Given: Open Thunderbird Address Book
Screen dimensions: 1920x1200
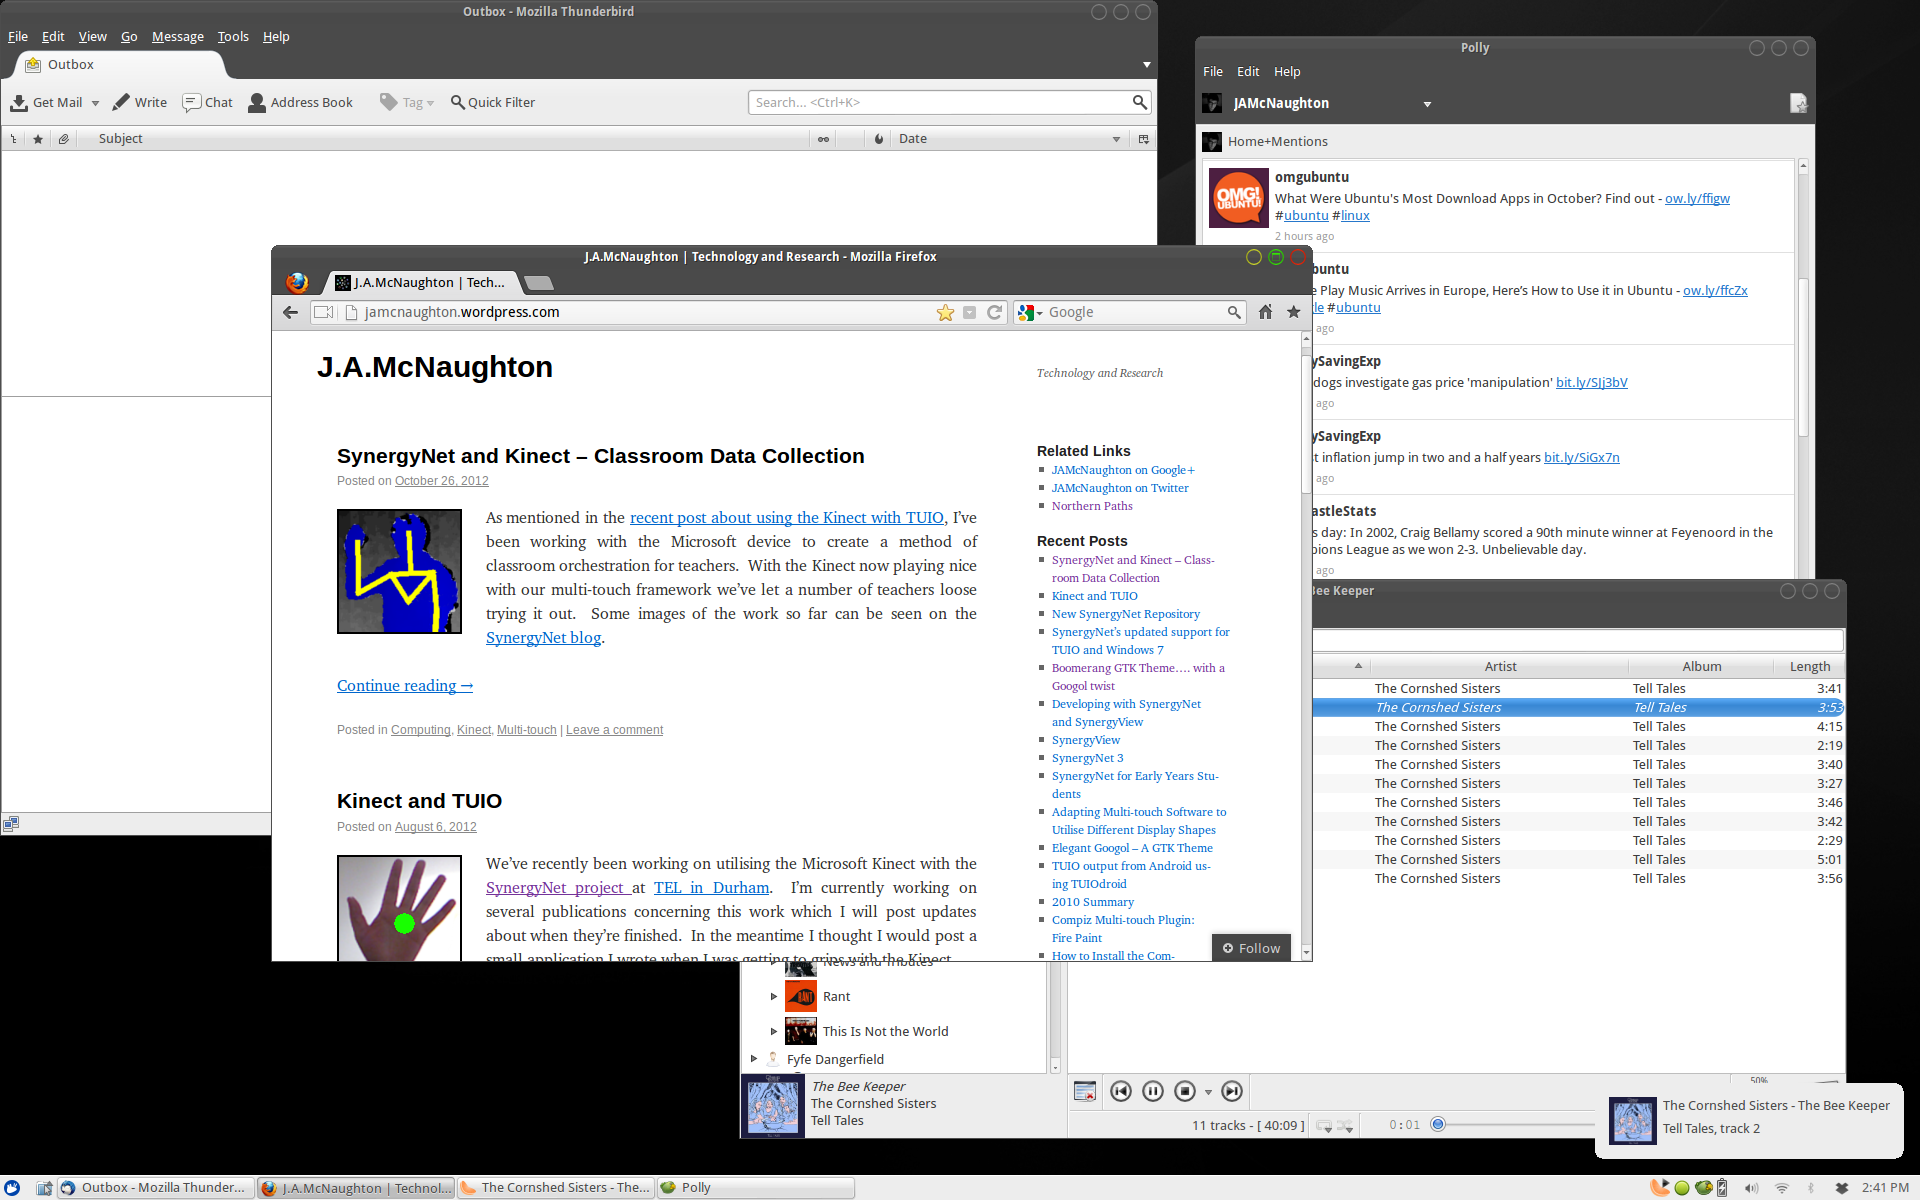Looking at the screenshot, I should click(300, 103).
